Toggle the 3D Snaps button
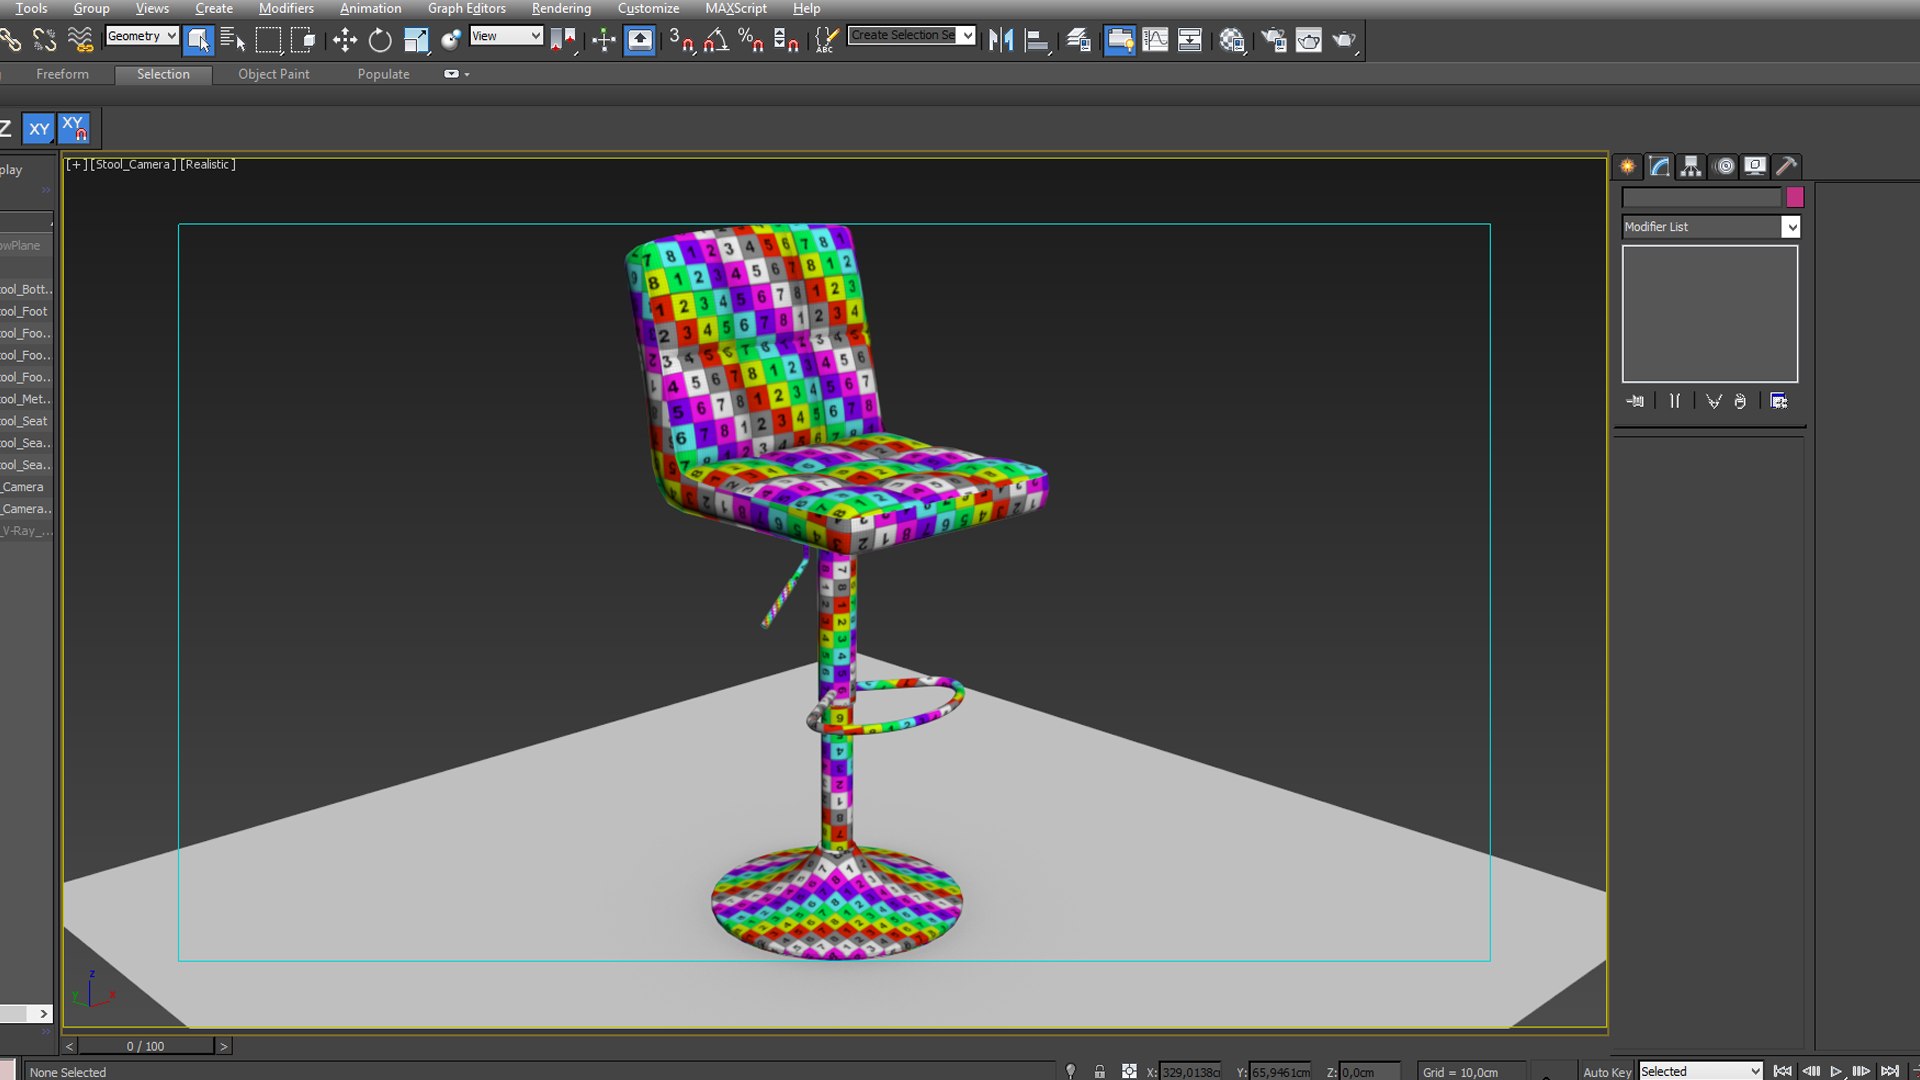The image size is (1920, 1080). click(x=681, y=40)
